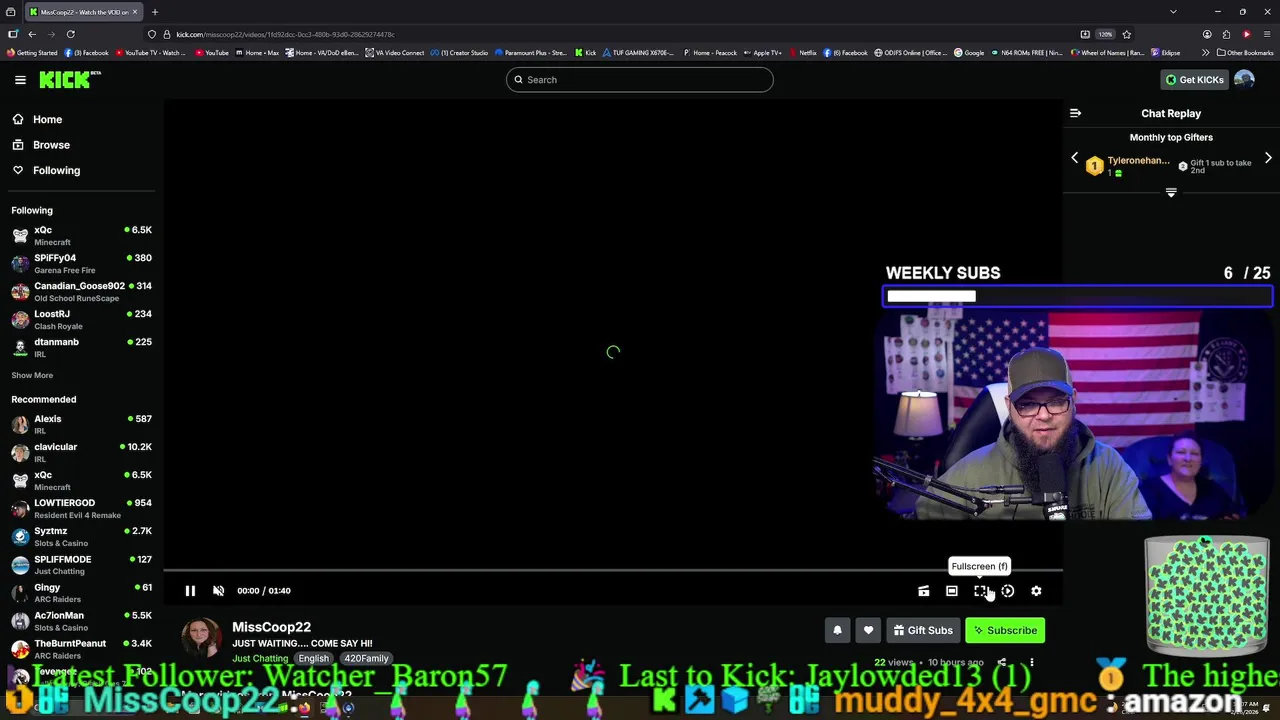Image resolution: width=1280 pixels, height=720 pixels.
Task: Open the 120% zoom level indicator
Action: tap(1105, 34)
